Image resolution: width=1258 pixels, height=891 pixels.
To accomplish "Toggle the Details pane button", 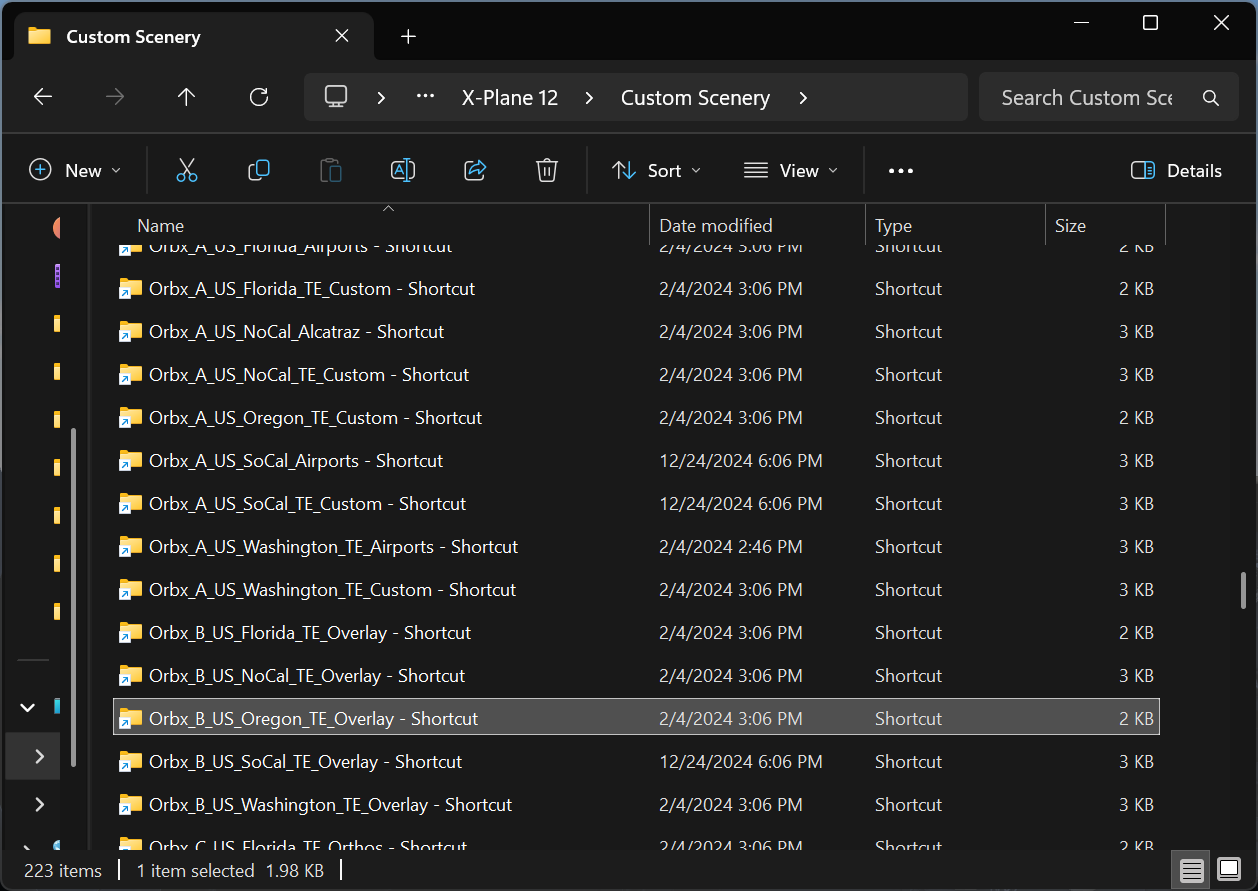I will (1176, 171).
